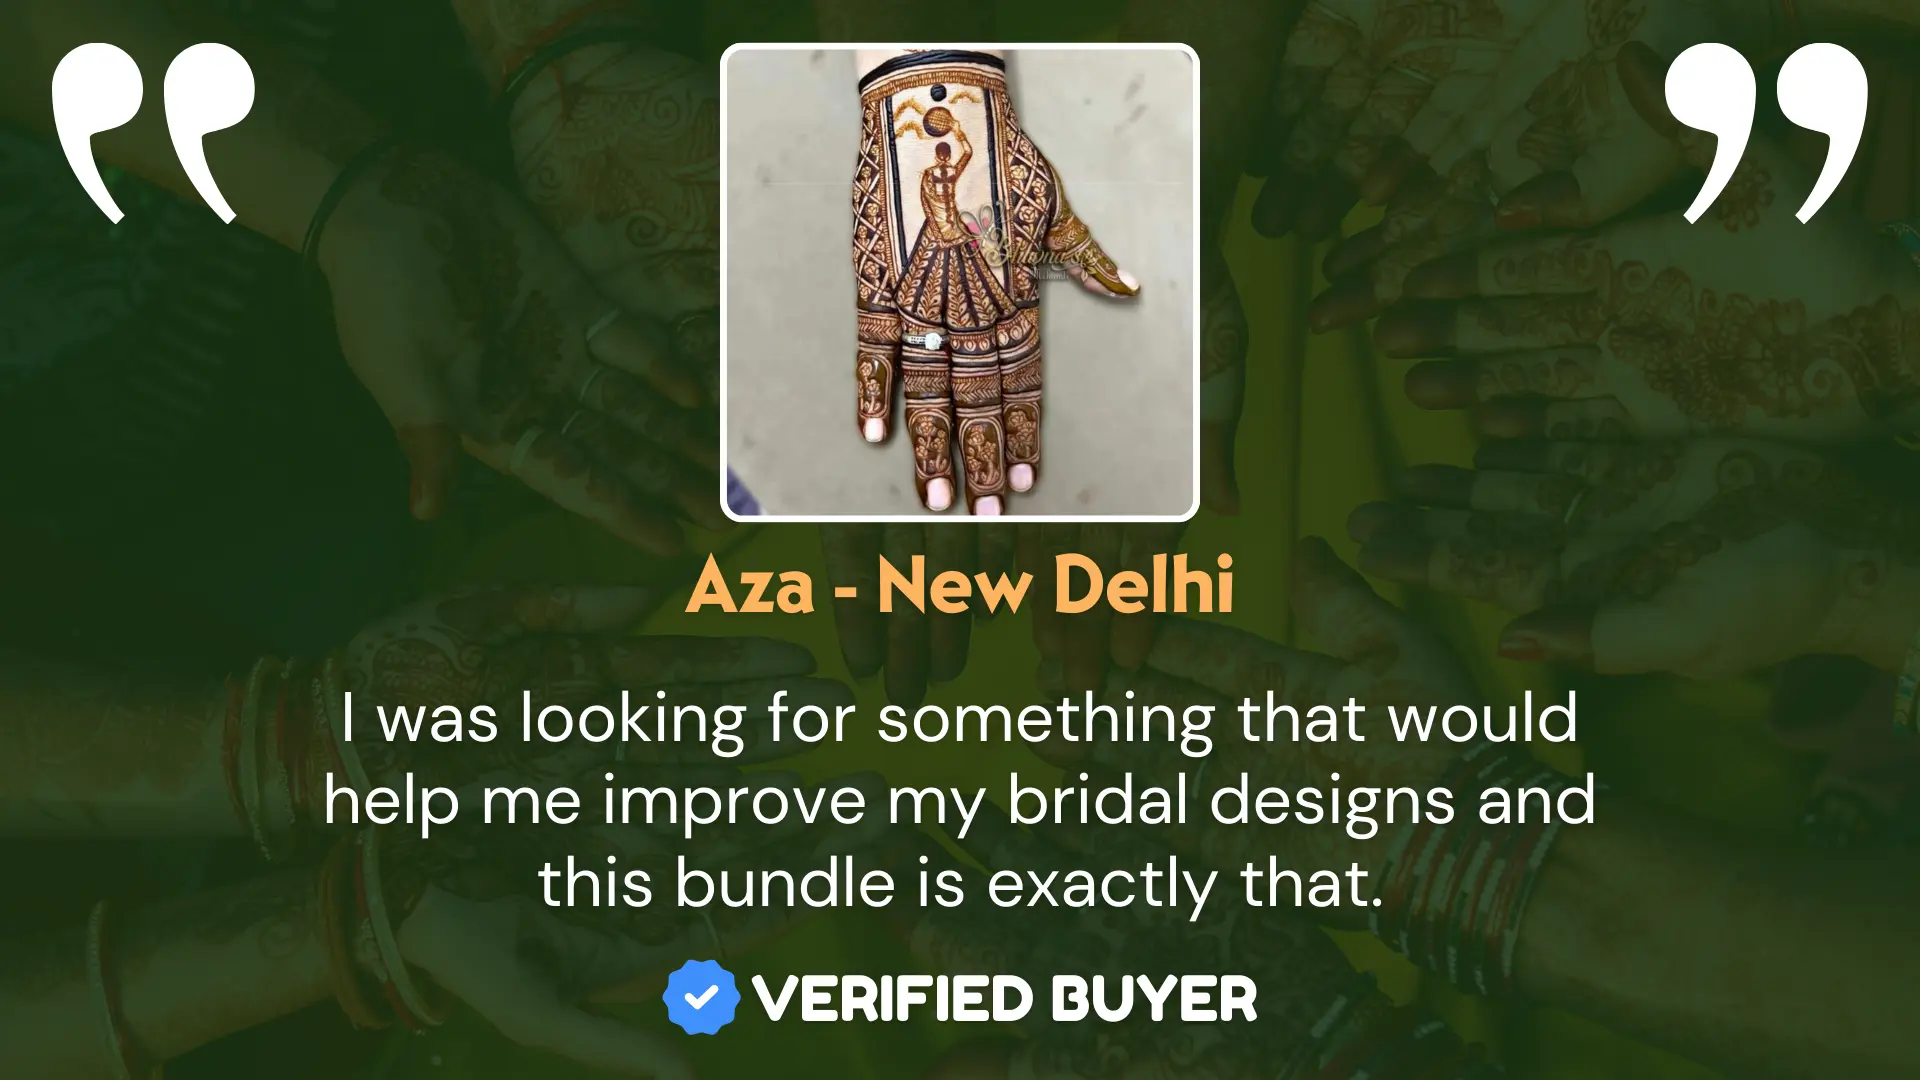The image size is (1920, 1080).
Task: Click the line 'this bundle is exactly that.'
Action: [x=960, y=884]
